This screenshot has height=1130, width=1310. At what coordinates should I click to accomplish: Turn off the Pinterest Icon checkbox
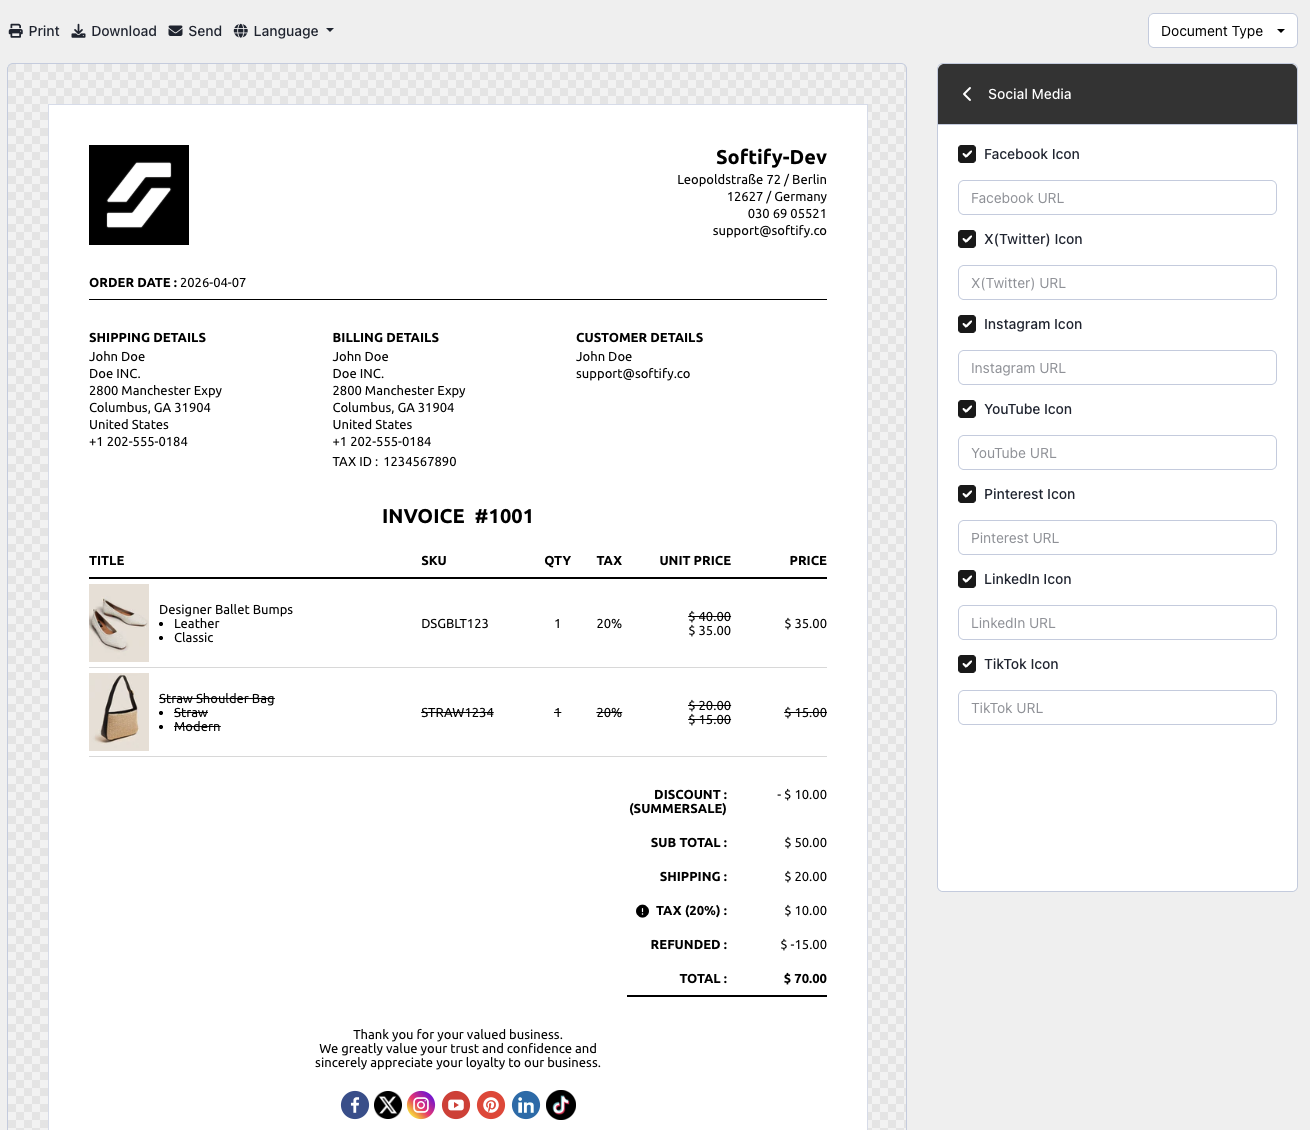tap(967, 494)
